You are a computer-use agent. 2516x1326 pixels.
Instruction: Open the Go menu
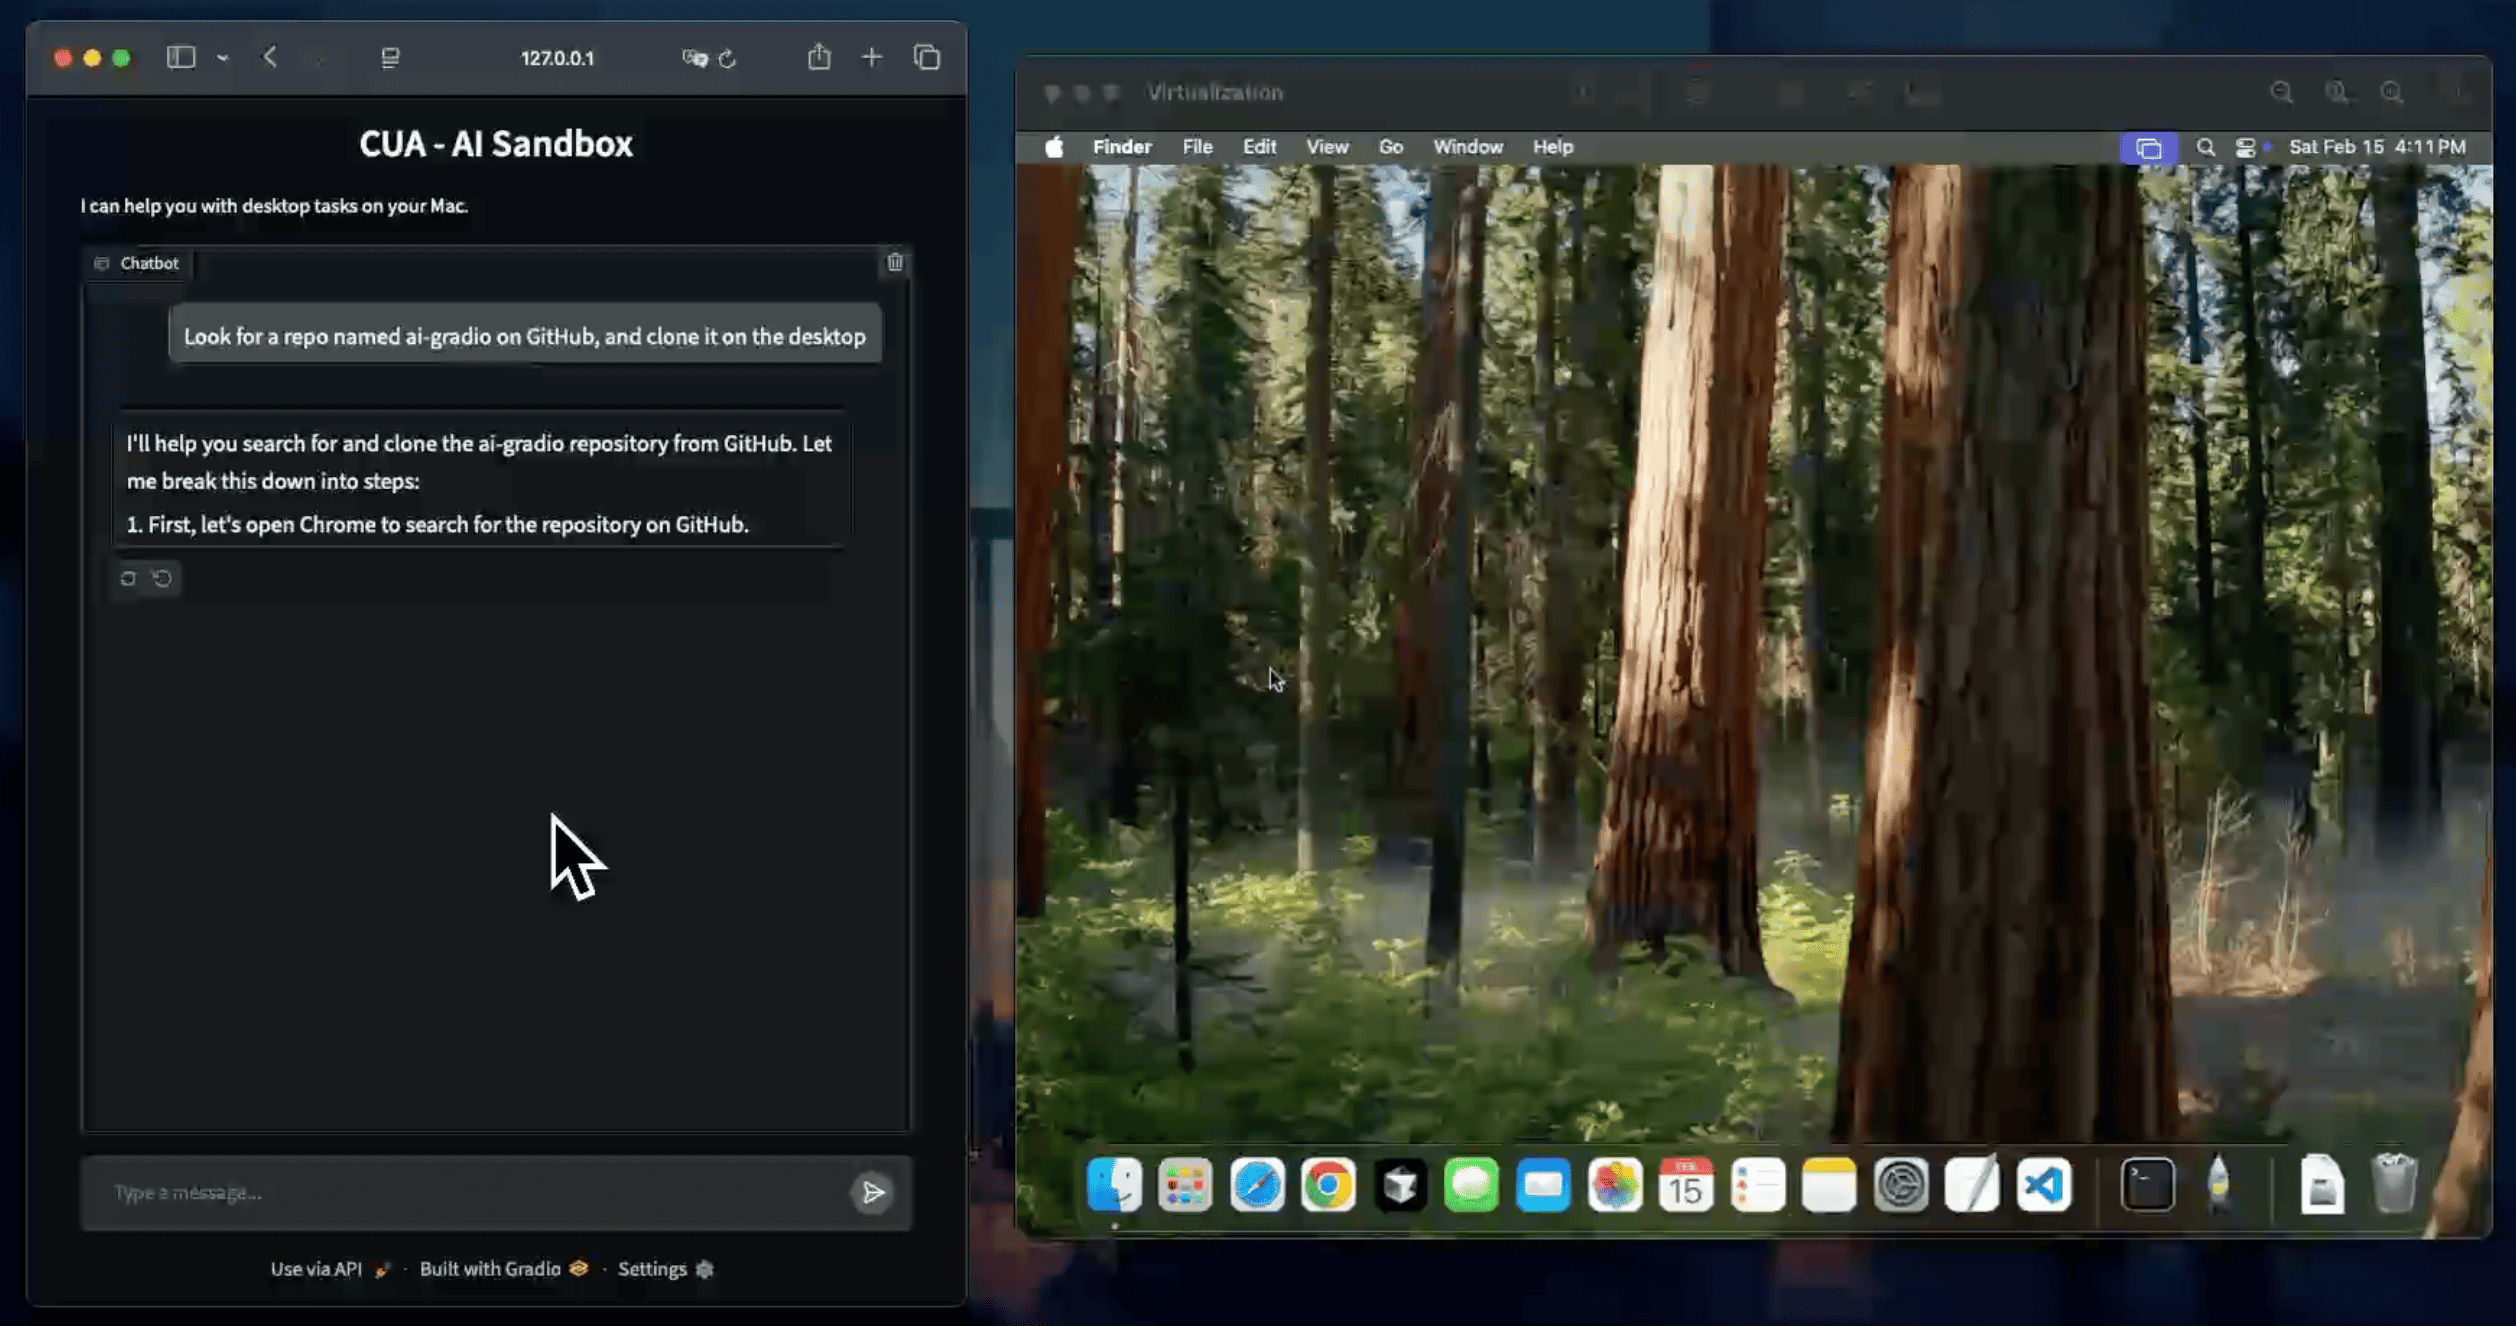click(x=1390, y=147)
